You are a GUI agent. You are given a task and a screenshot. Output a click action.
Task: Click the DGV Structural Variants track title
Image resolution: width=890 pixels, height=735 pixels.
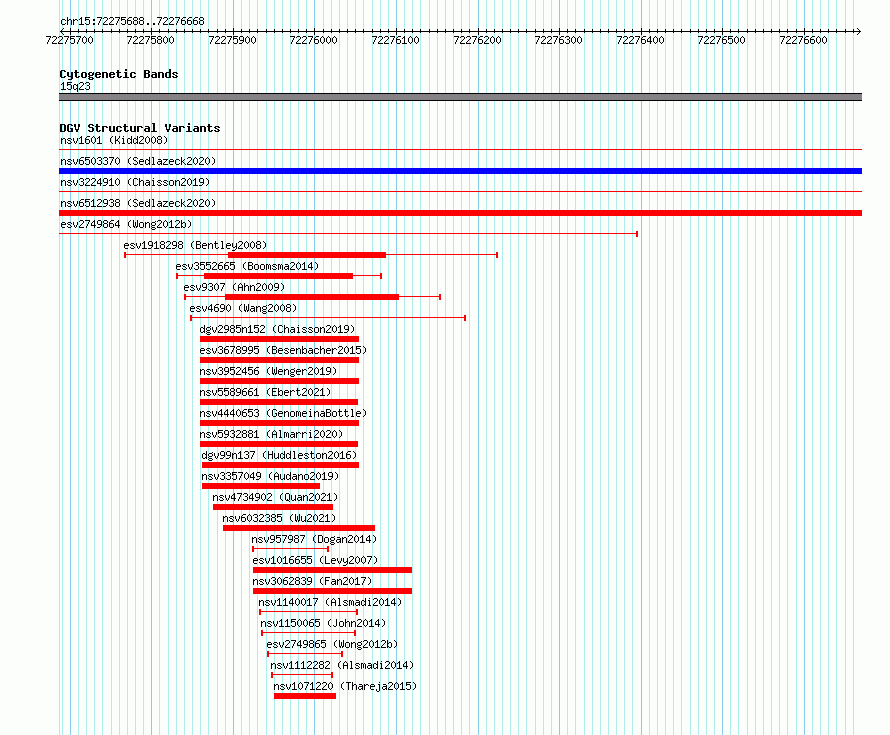[x=140, y=128]
